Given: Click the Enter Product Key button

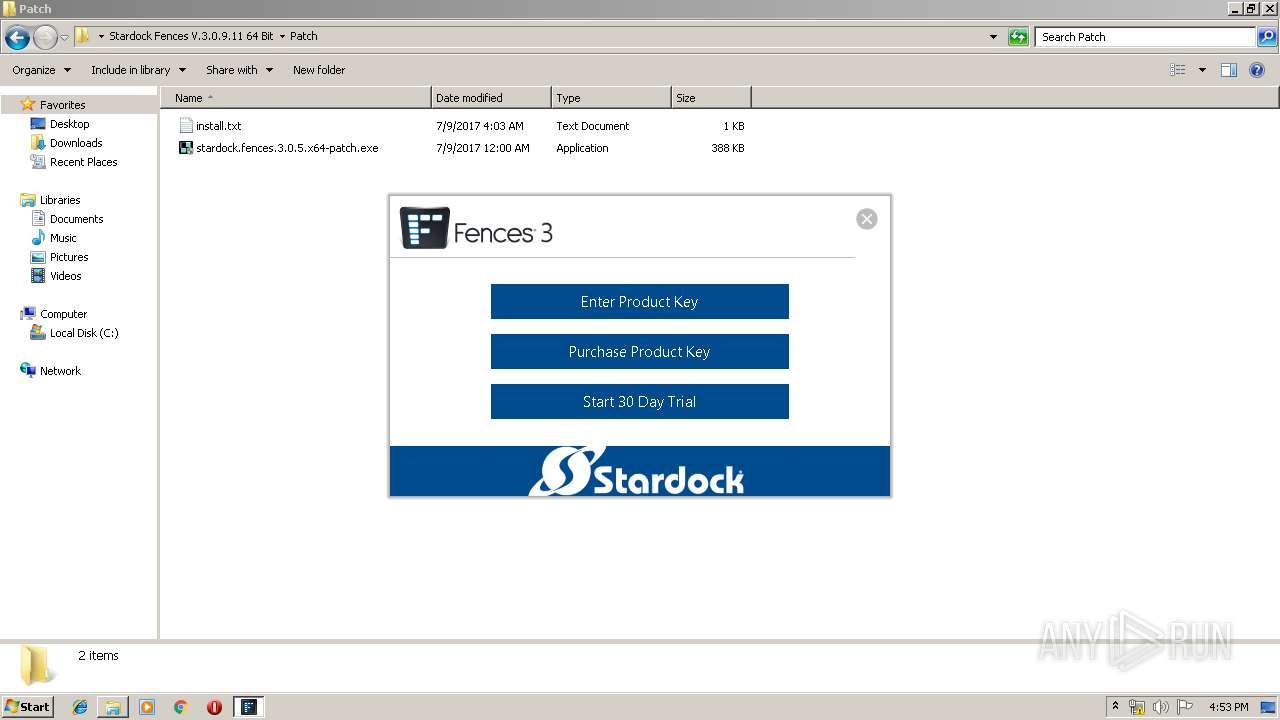Looking at the screenshot, I should (639, 301).
